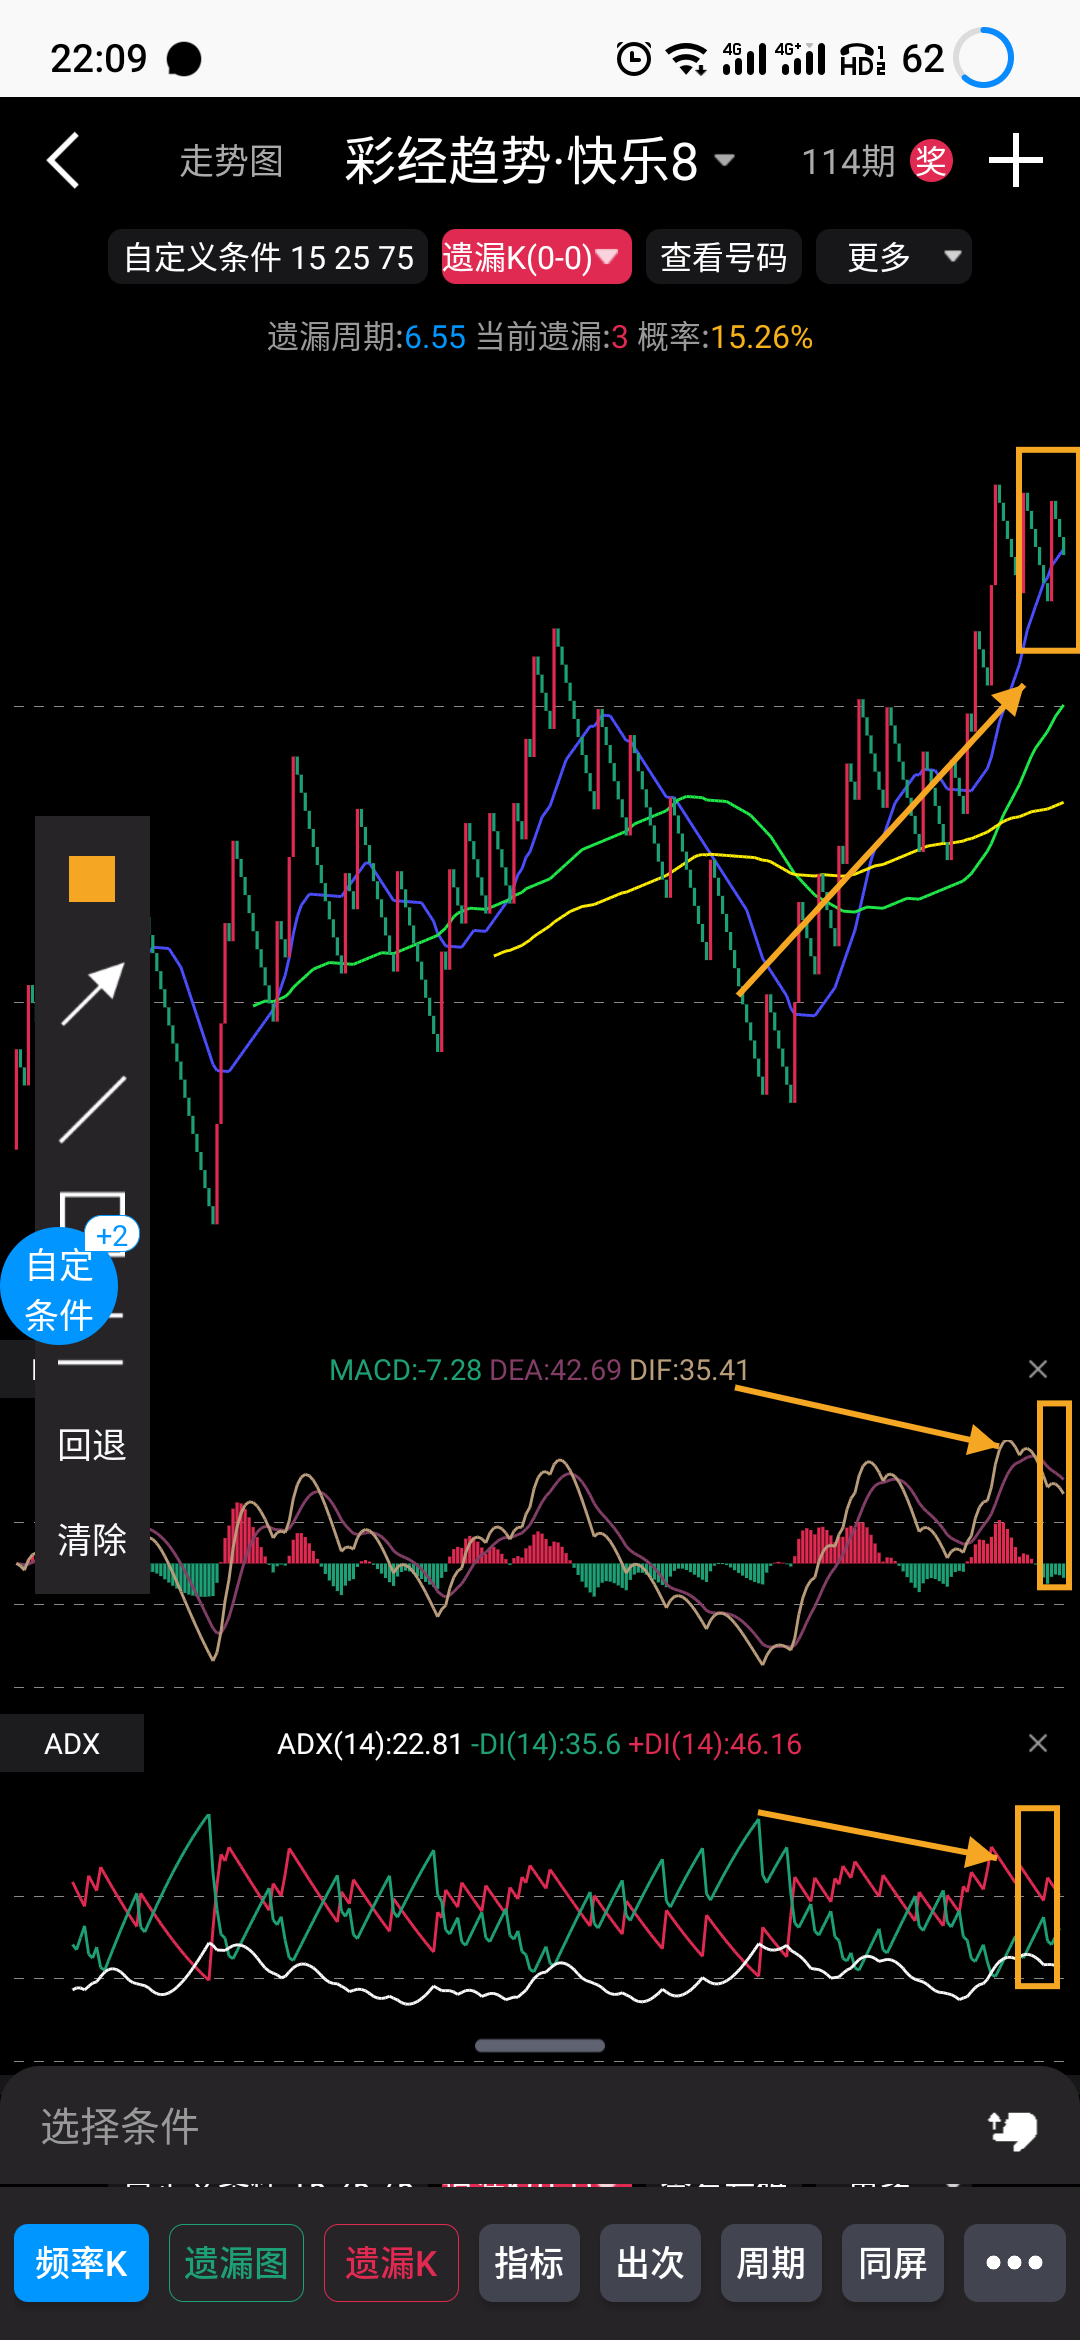Tap the plus icon in header
Screen dimensions: 1080x2340
click(x=1015, y=161)
